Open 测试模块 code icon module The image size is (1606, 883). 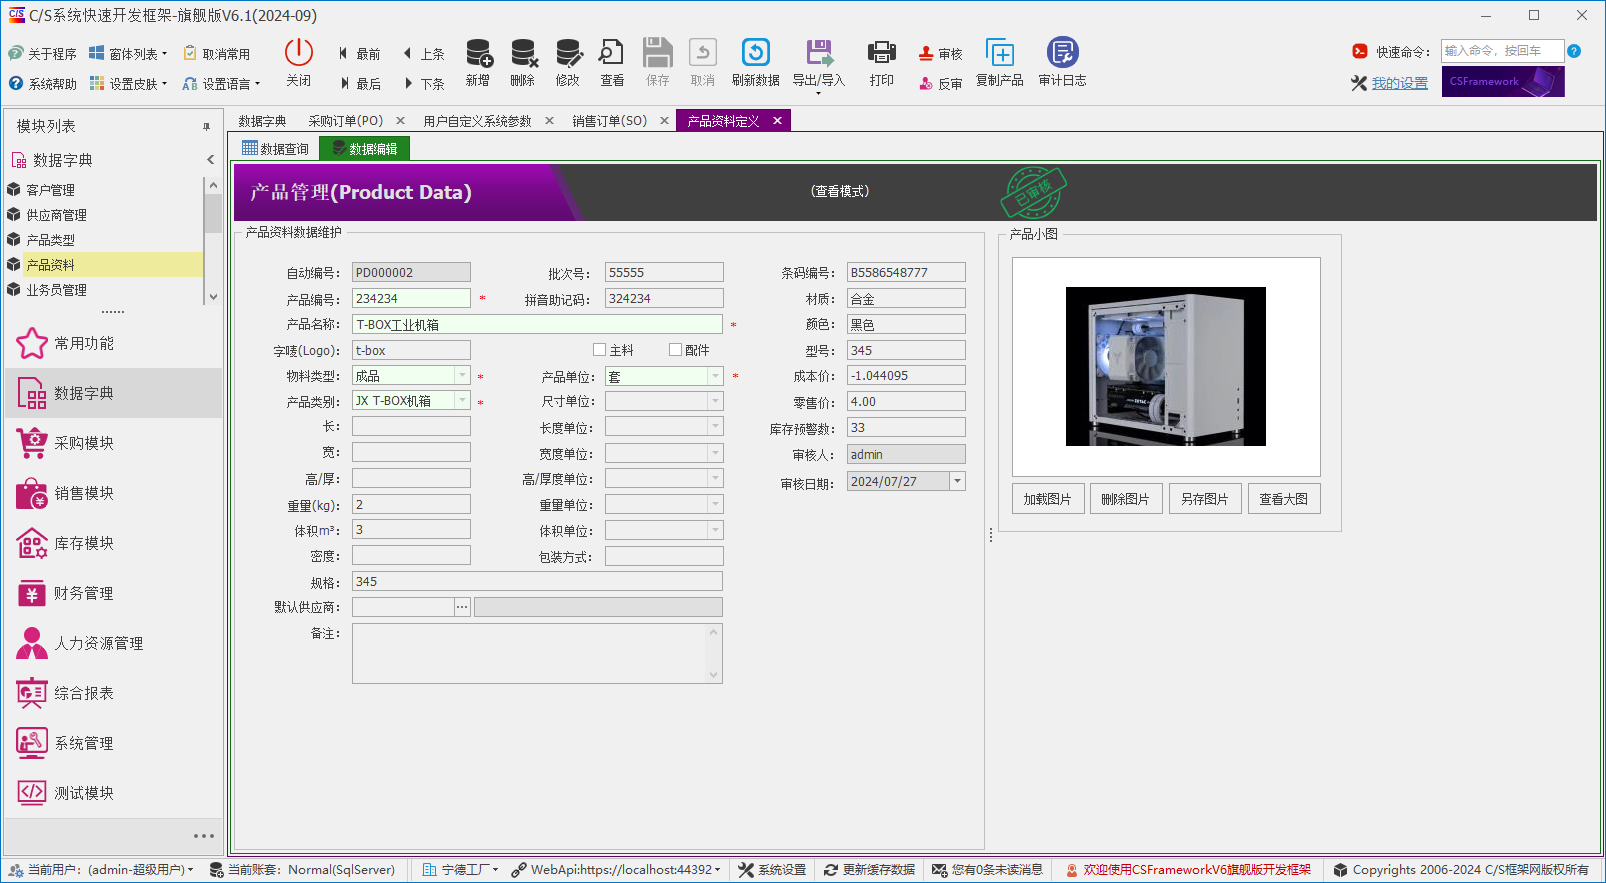[x=113, y=793]
